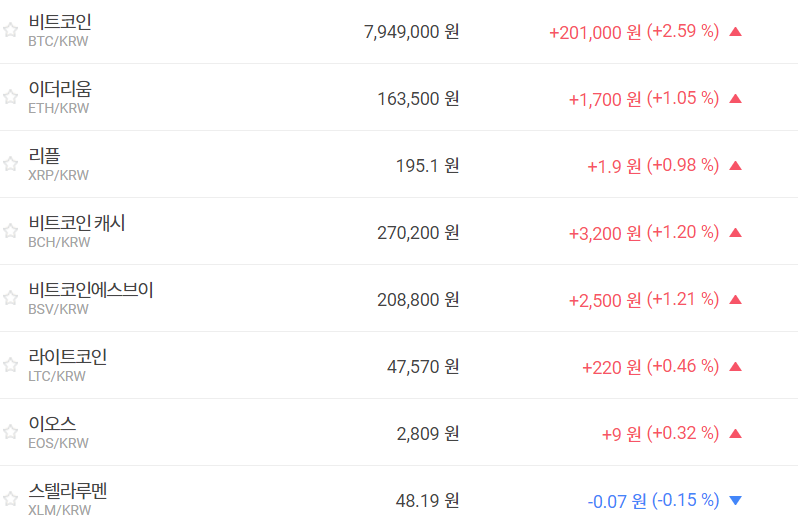Open the 이더리움 coin details
This screenshot has height=527, width=798.
click(60, 89)
